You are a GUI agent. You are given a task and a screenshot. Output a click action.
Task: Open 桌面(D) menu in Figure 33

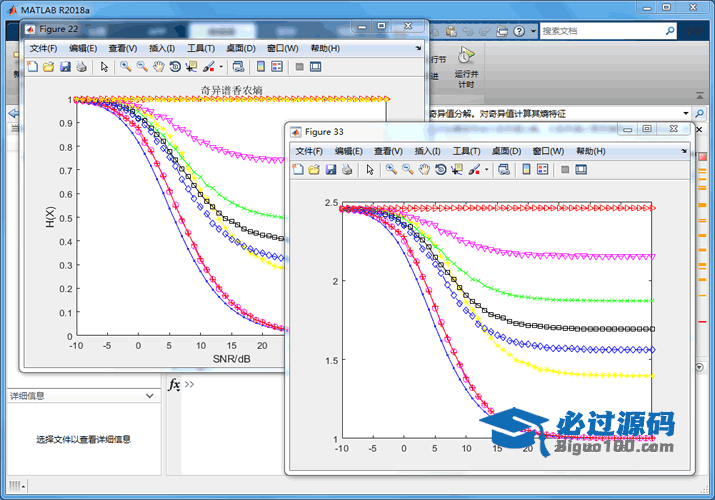point(506,151)
